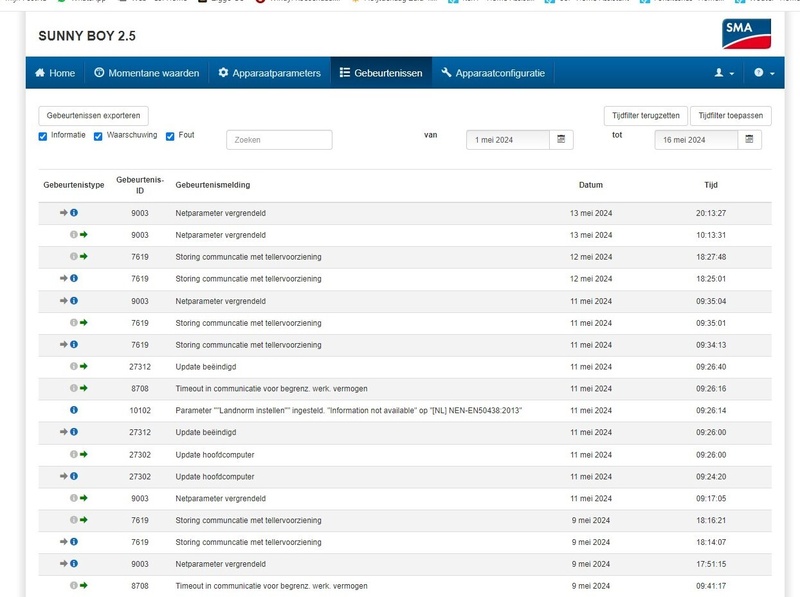Open the calendar picker for 'tot' date
The image size is (800, 597).
click(749, 140)
